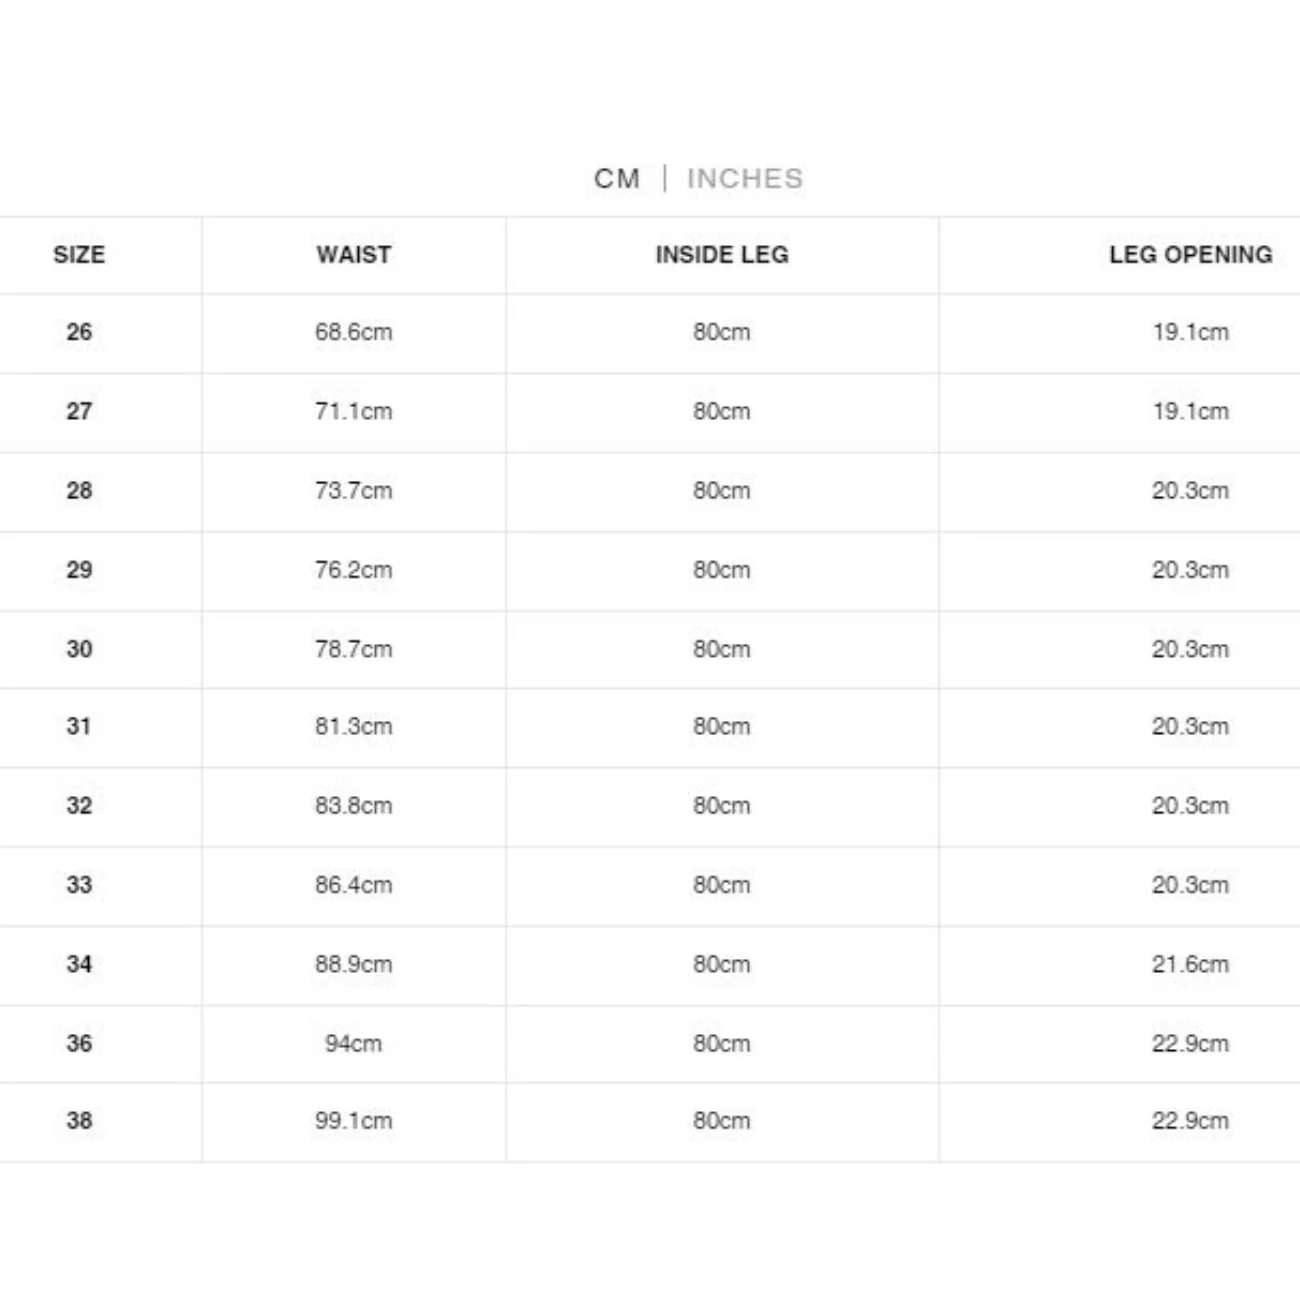Viewport: 1300px width, 1300px height.
Task: Click the 94cm waist cell
Action: 353,1043
